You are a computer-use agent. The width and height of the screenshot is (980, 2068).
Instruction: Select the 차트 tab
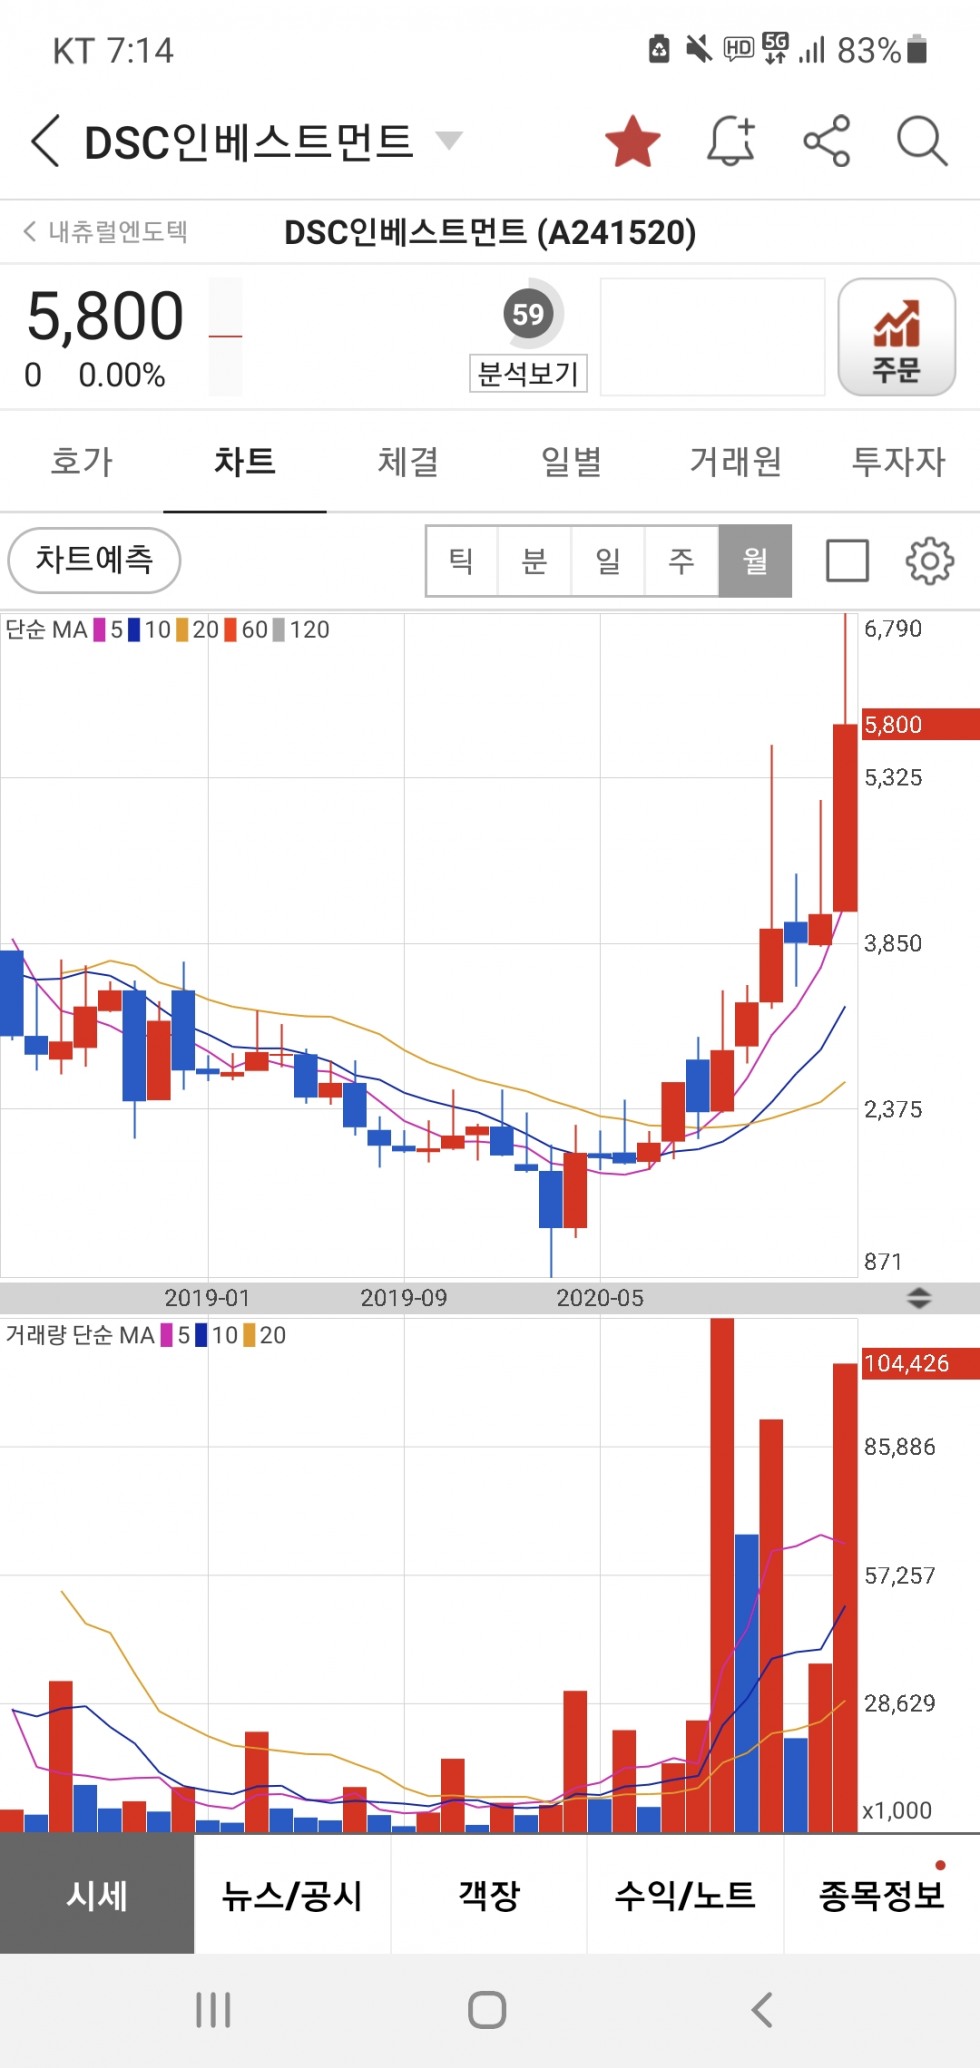click(x=245, y=461)
